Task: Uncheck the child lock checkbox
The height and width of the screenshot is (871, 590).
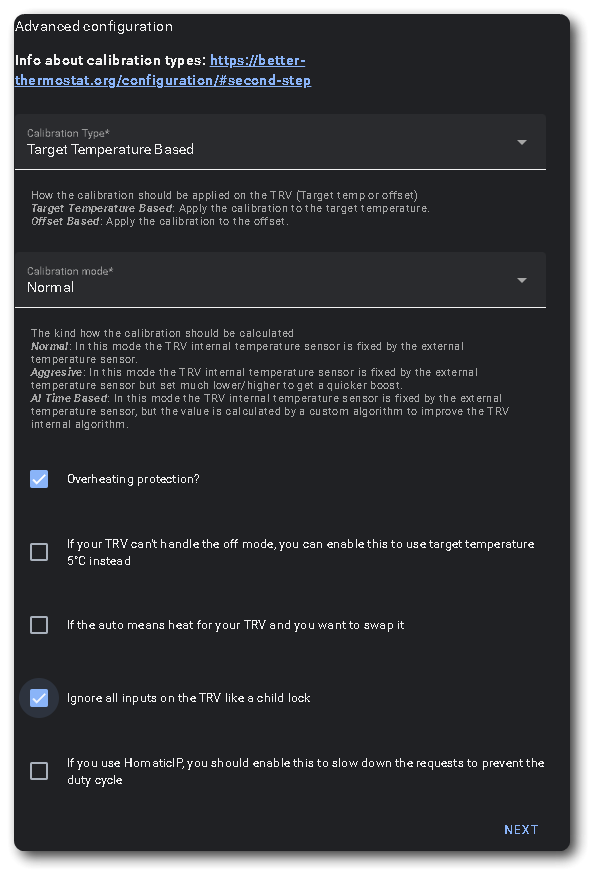Action: pos(39,698)
